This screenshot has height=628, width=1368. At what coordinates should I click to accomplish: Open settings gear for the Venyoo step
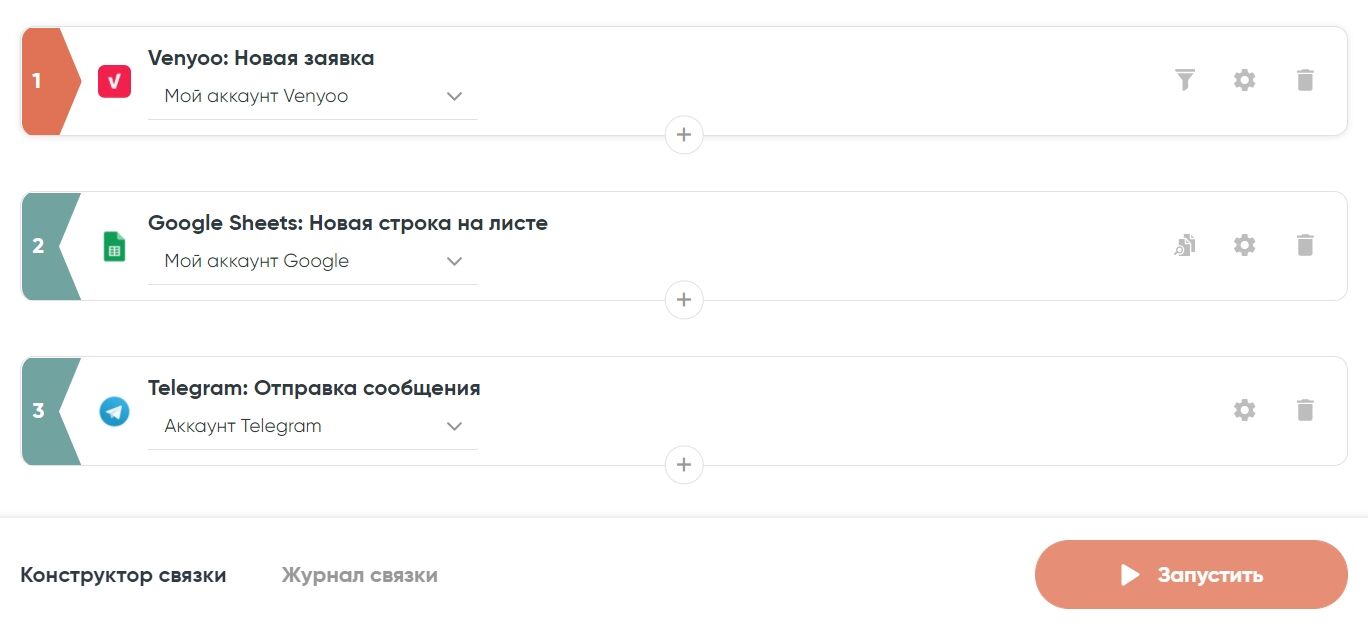coord(1244,80)
